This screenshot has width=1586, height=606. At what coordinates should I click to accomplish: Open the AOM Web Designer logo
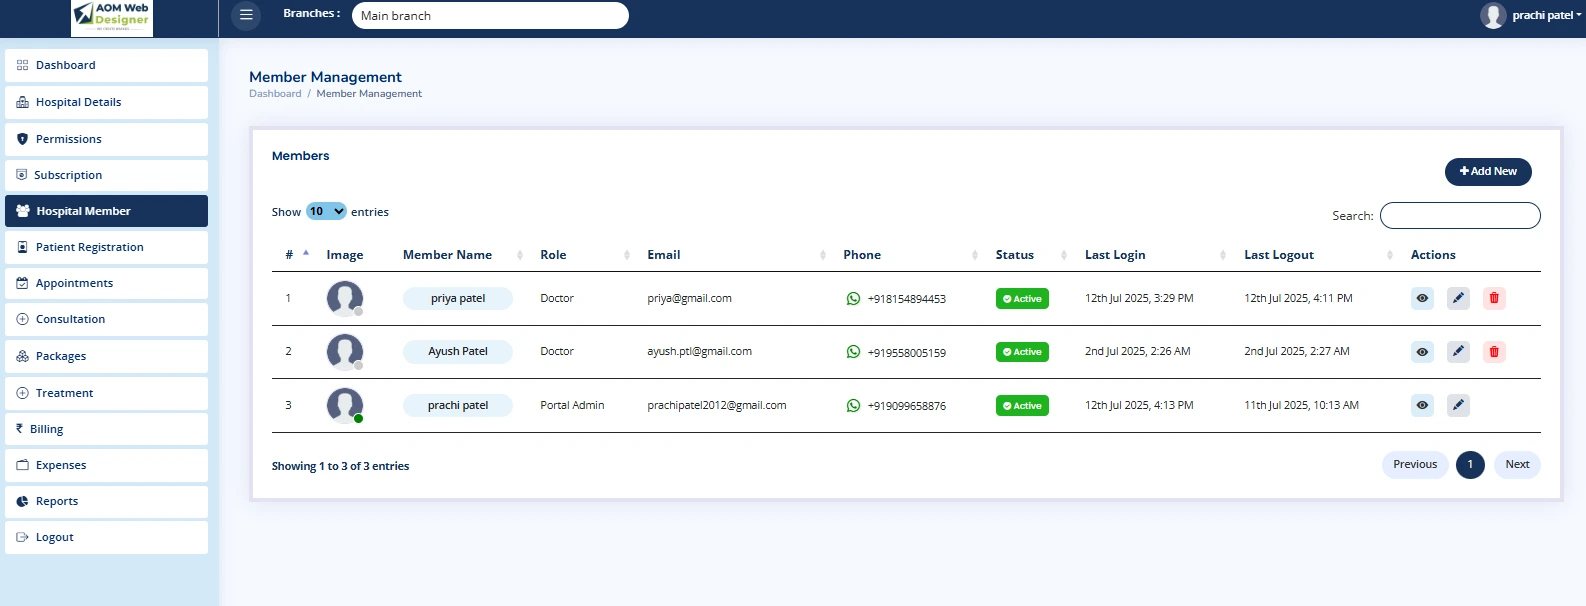[x=112, y=17]
